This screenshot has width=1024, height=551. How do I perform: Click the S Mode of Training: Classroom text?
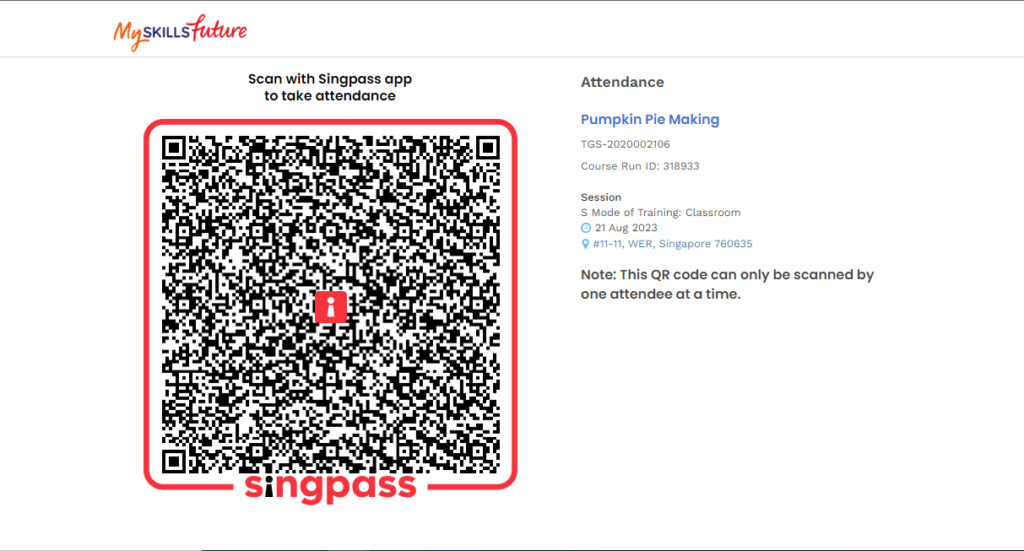[x=660, y=213]
